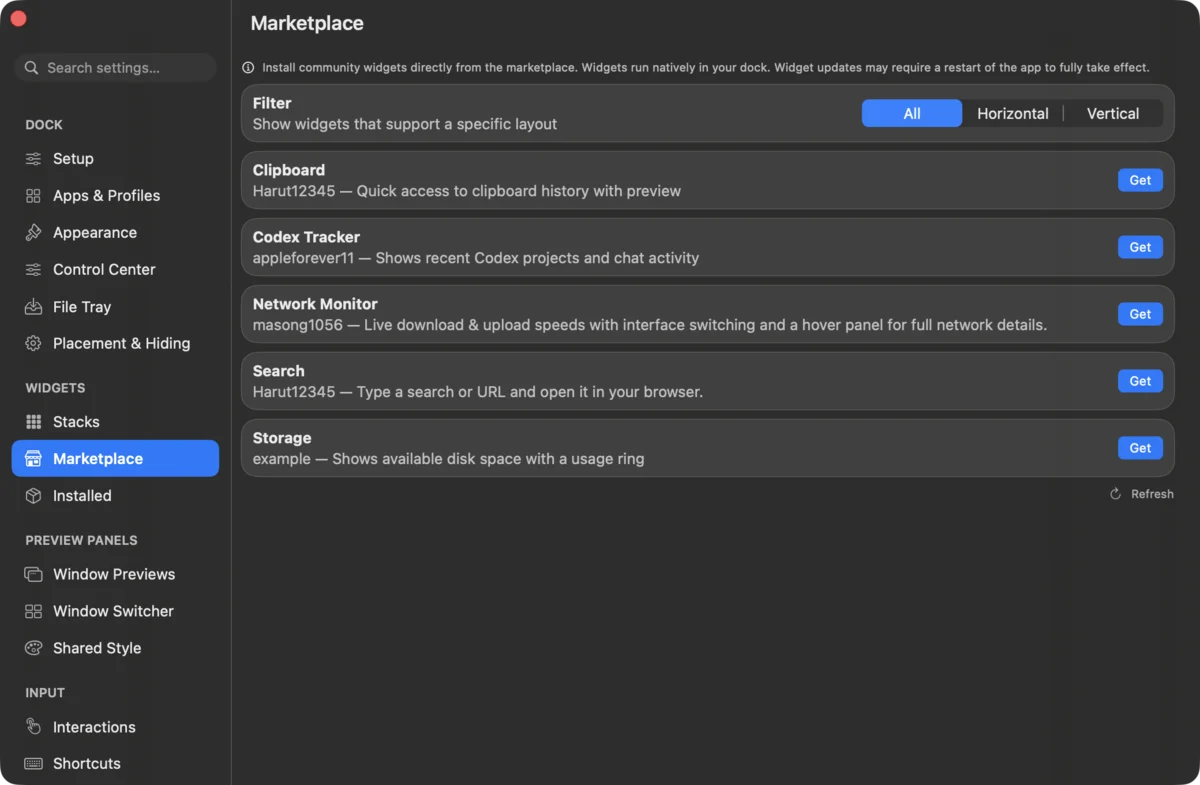Get the Search widget

pyautogui.click(x=1140, y=381)
